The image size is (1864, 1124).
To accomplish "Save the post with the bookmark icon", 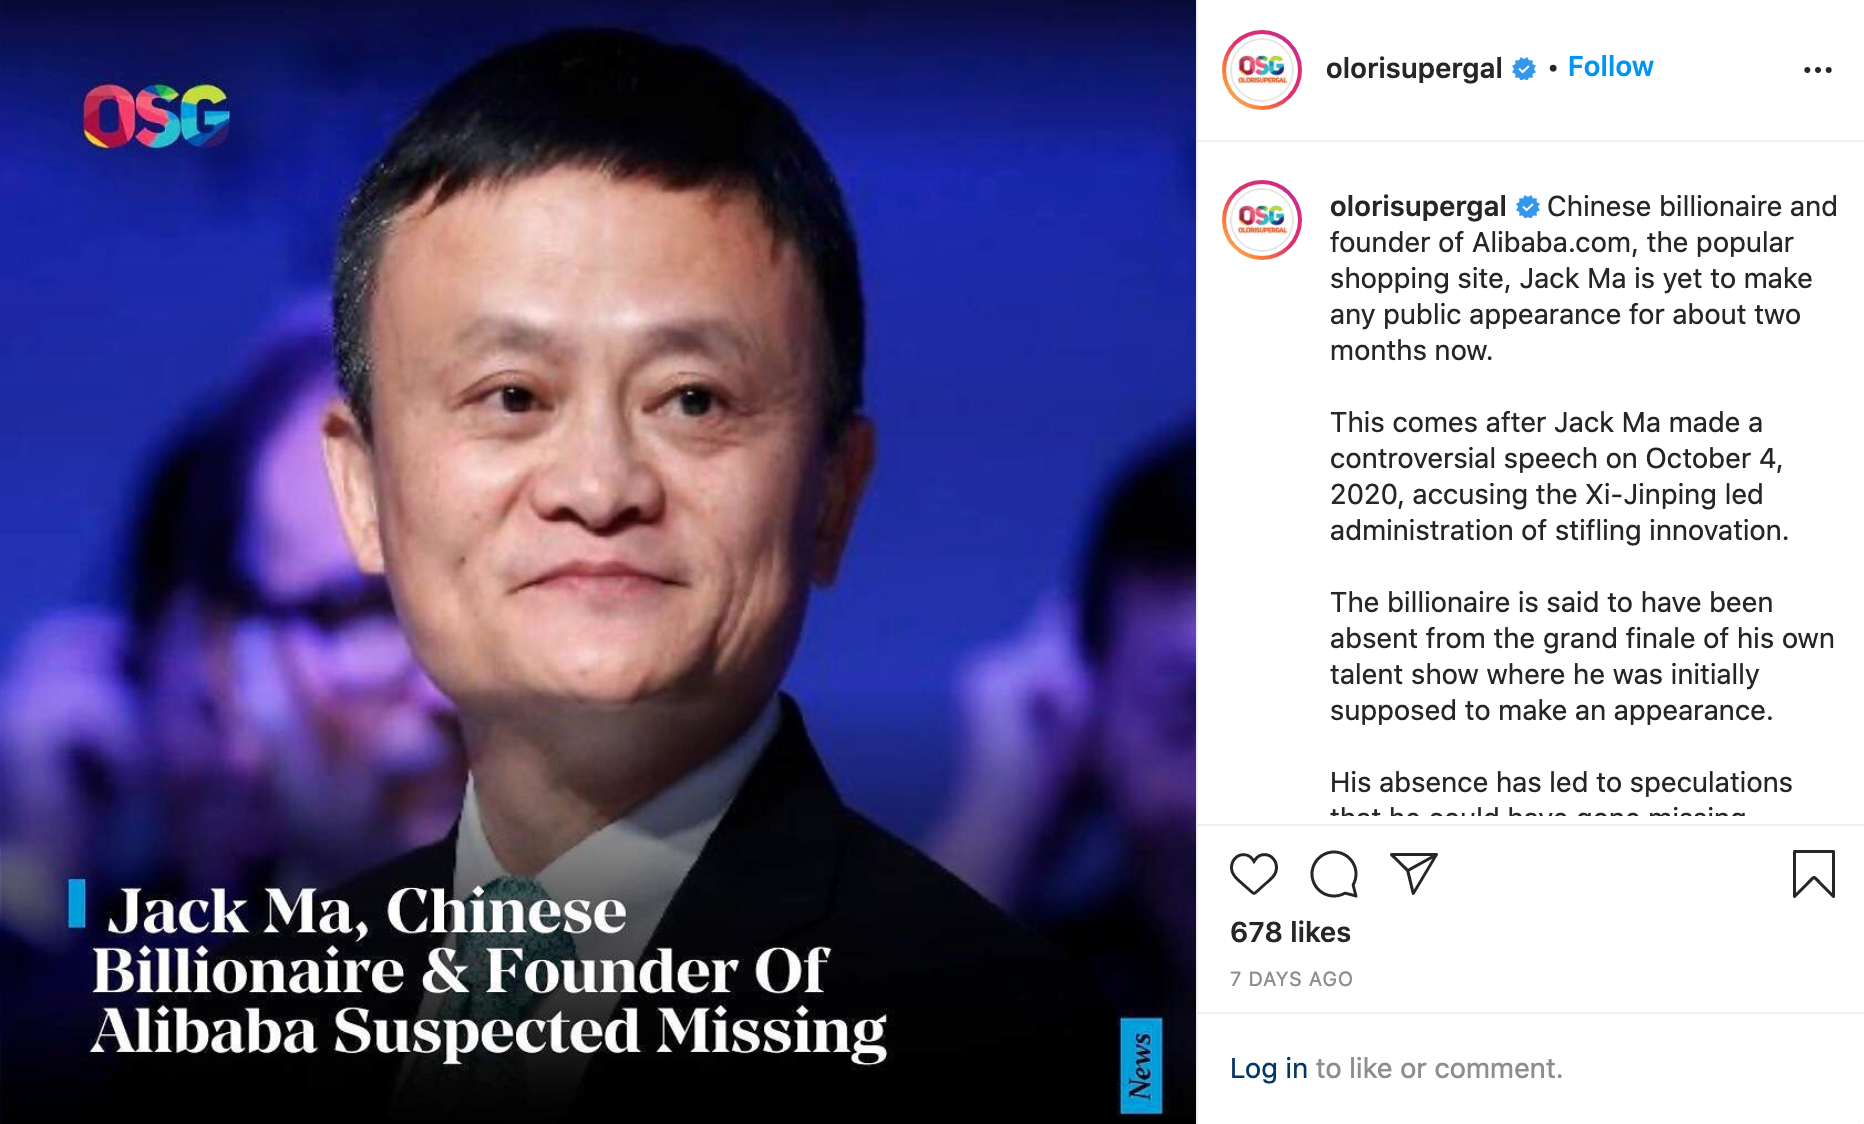I will point(1813,874).
